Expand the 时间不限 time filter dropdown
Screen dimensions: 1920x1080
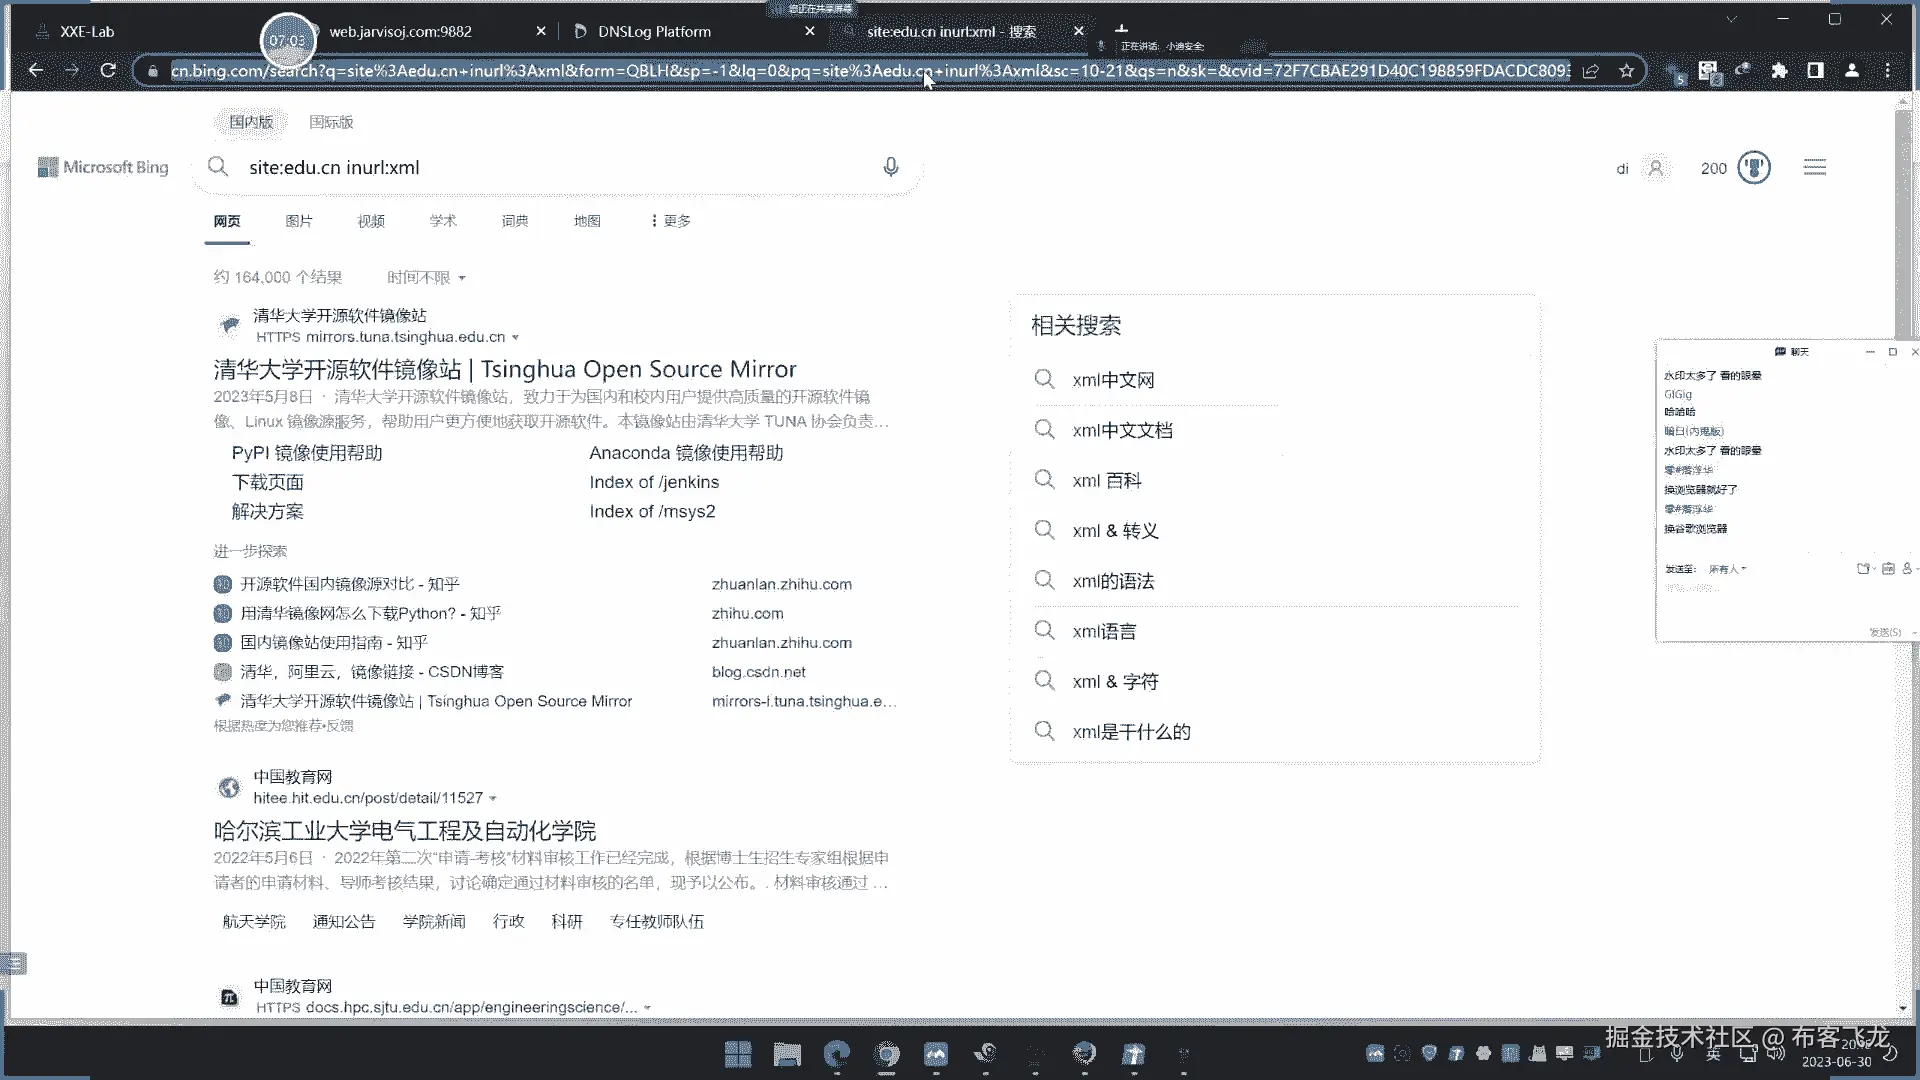pyautogui.click(x=426, y=278)
